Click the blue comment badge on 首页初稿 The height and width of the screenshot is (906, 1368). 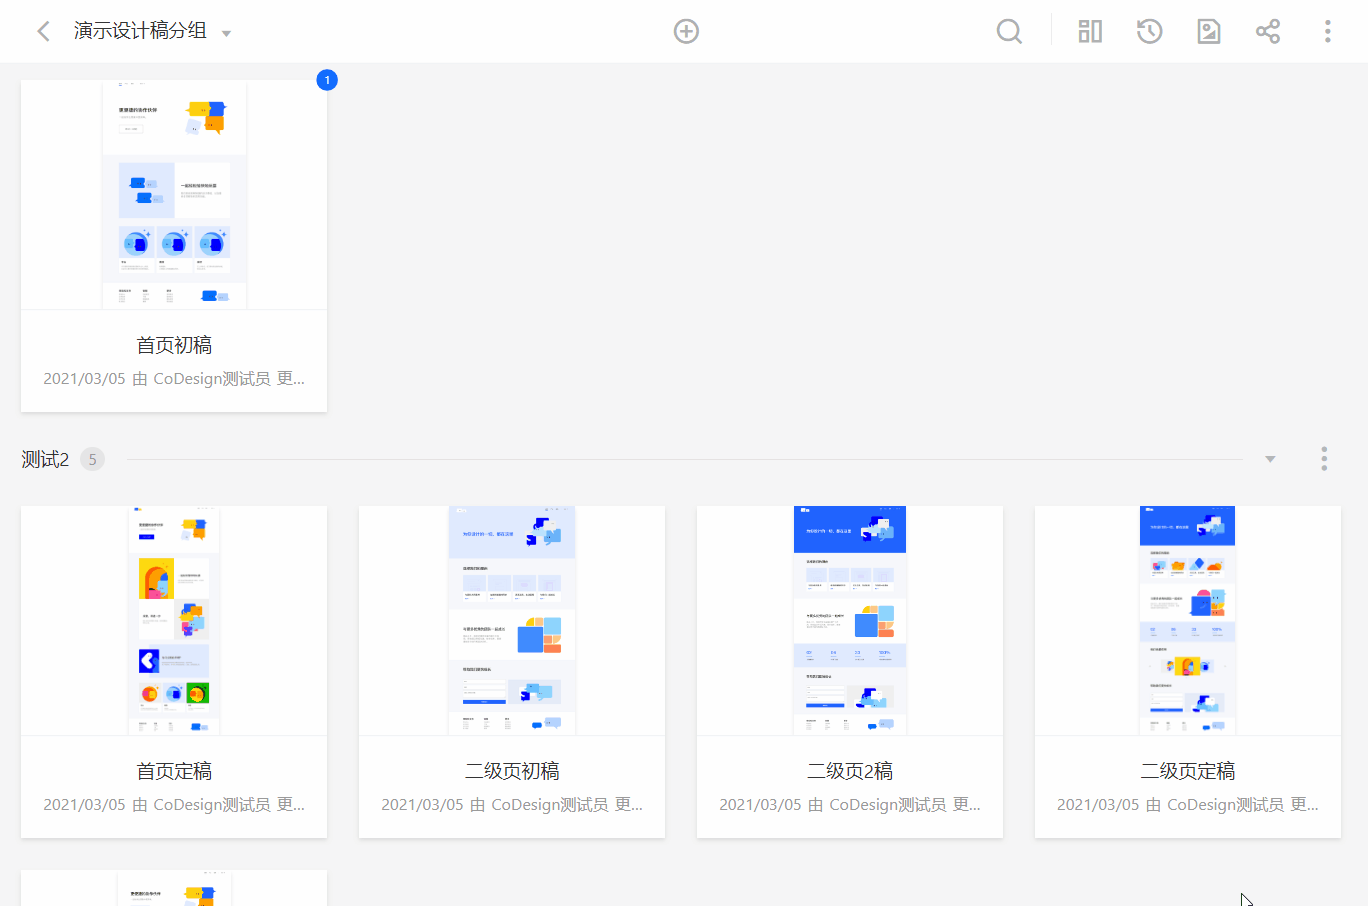coord(327,80)
